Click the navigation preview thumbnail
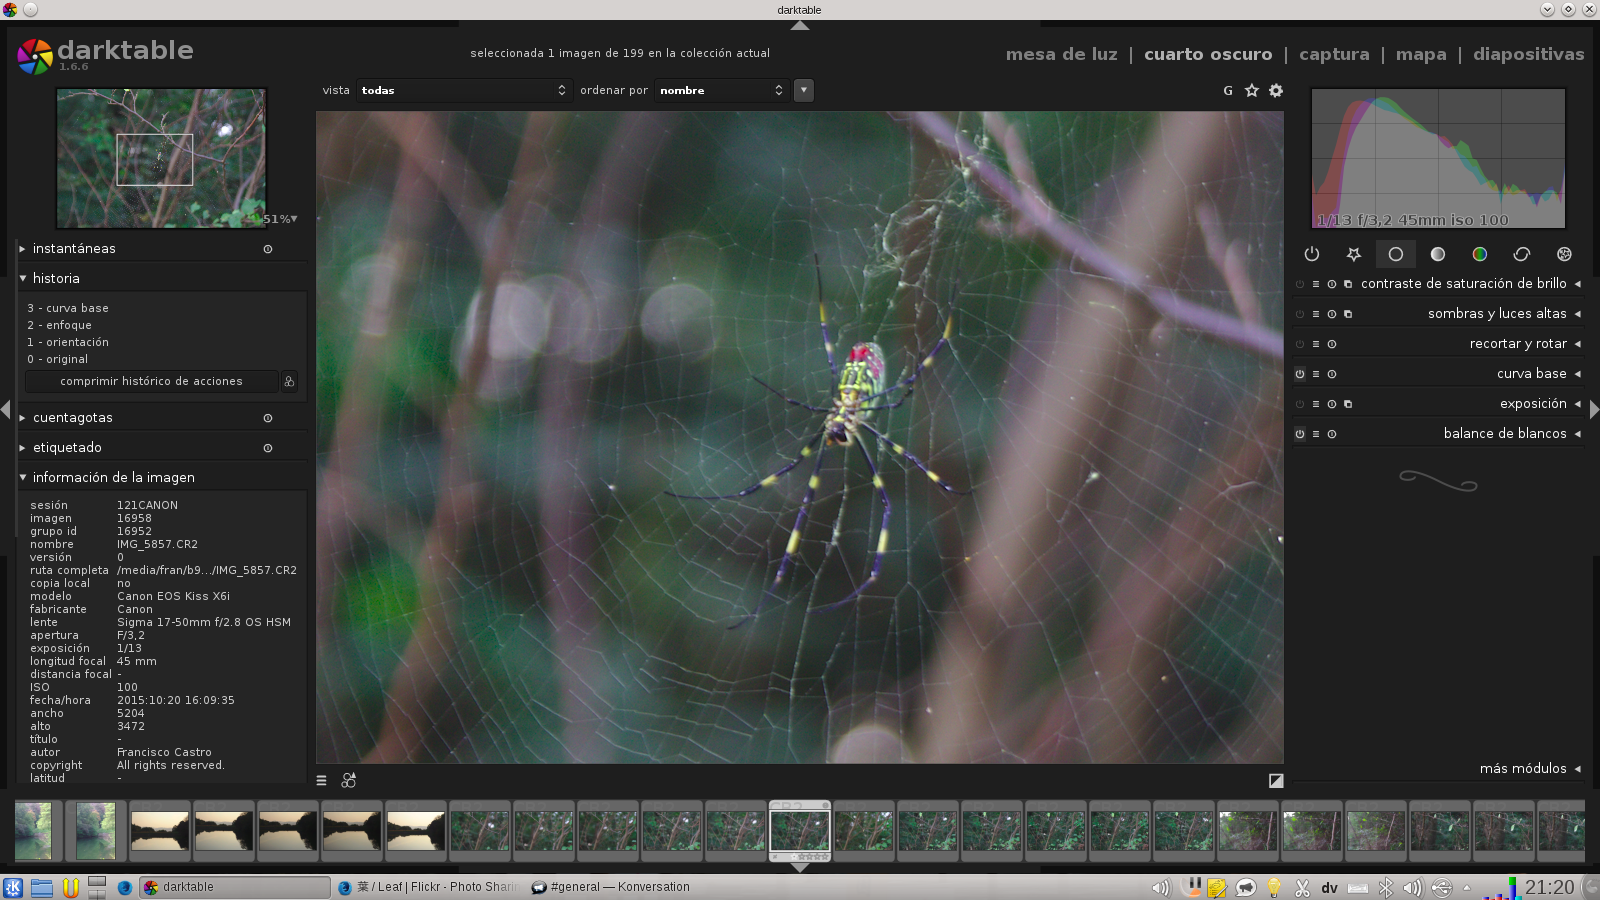 161,158
